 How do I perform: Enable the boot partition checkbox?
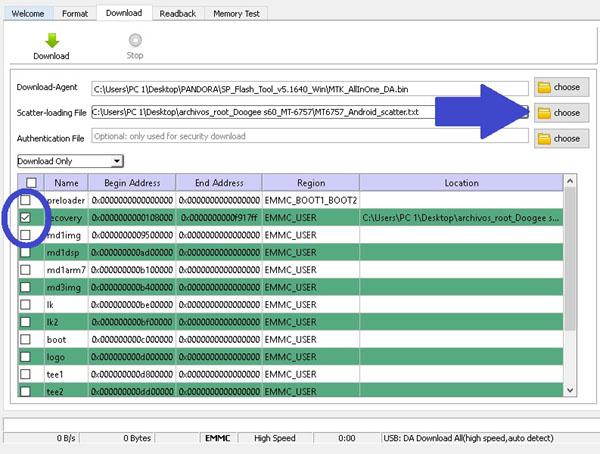click(x=25, y=339)
